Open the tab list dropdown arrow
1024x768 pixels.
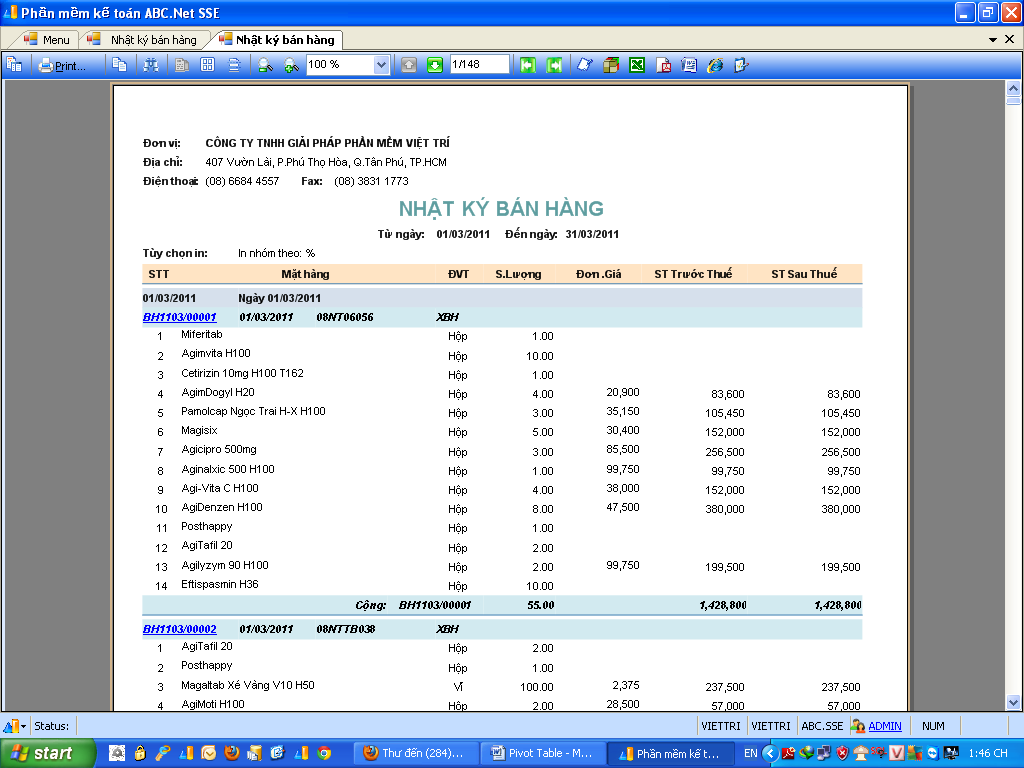[x=994, y=39]
